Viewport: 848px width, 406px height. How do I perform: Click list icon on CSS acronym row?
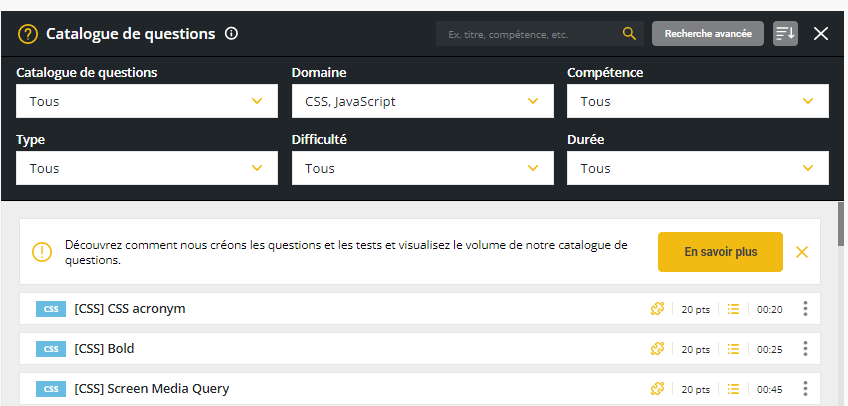click(x=733, y=309)
